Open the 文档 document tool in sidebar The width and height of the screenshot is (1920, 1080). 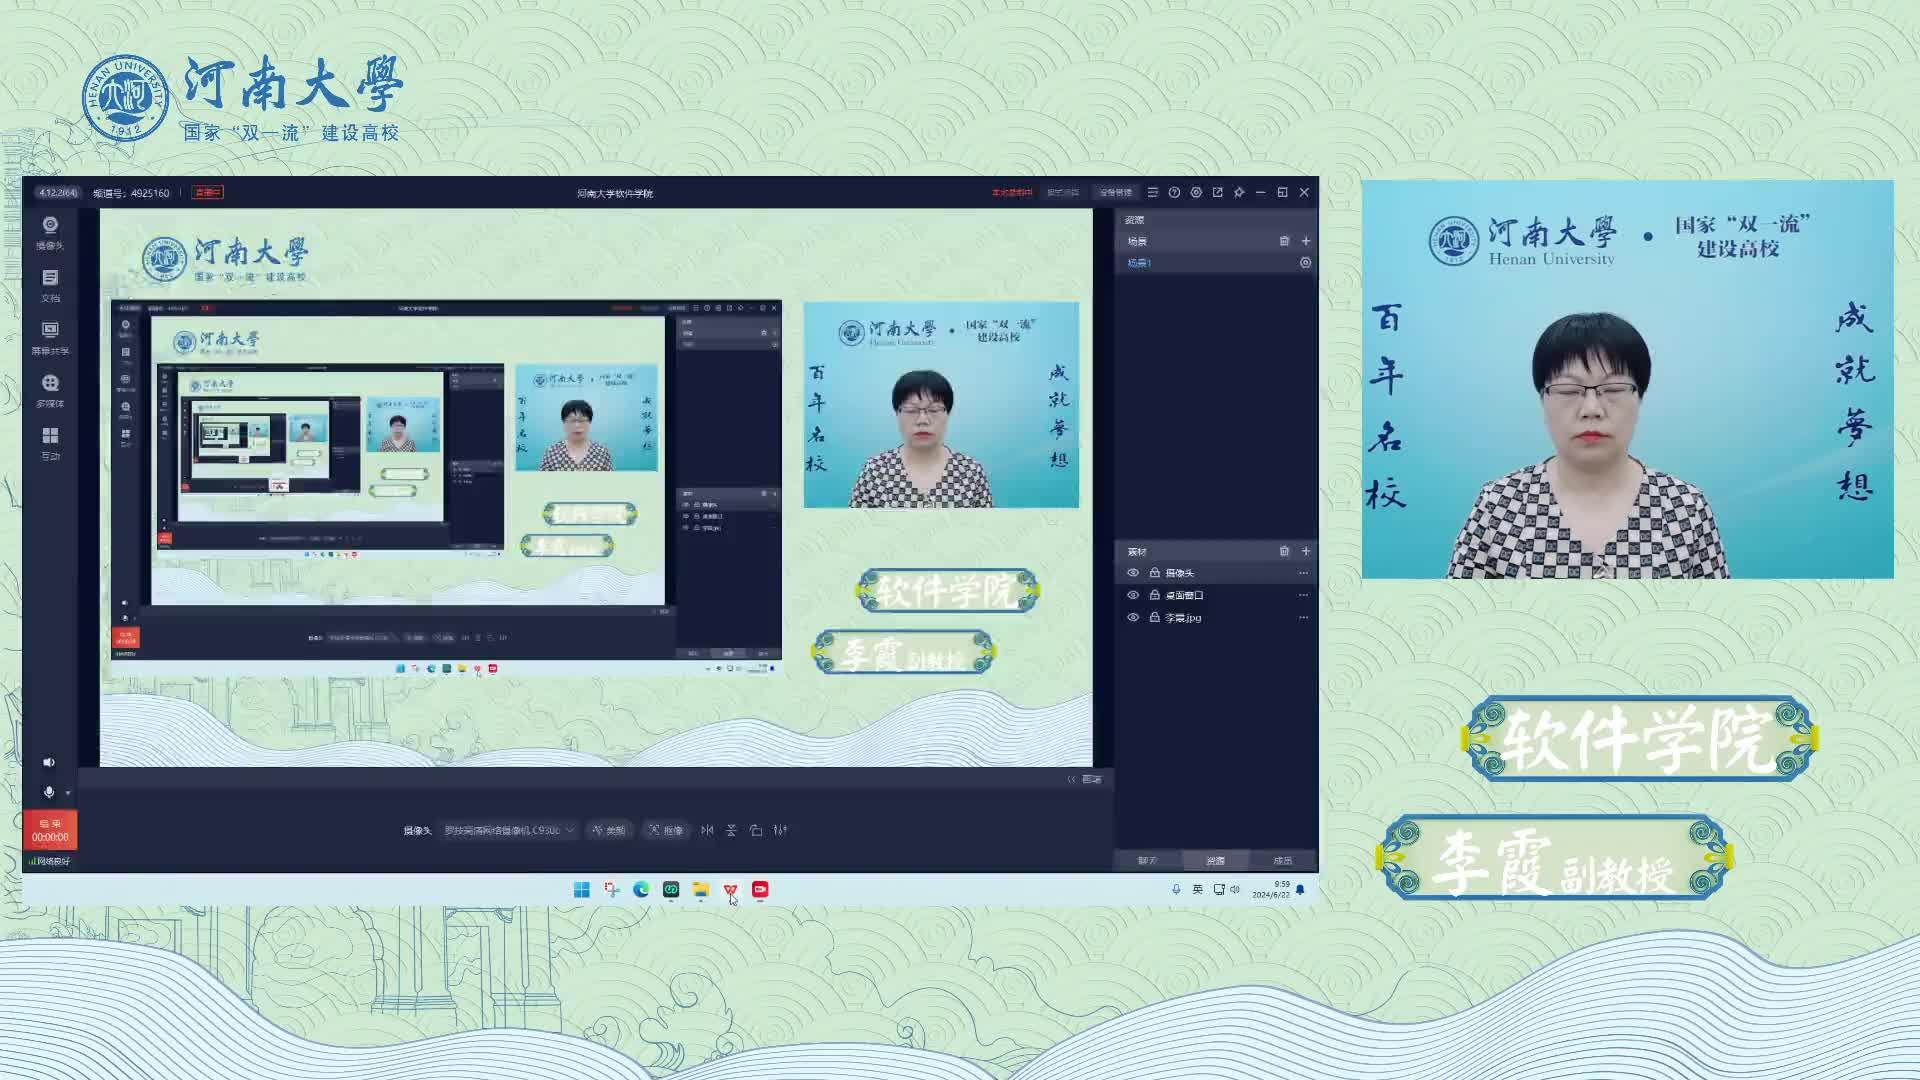[50, 285]
